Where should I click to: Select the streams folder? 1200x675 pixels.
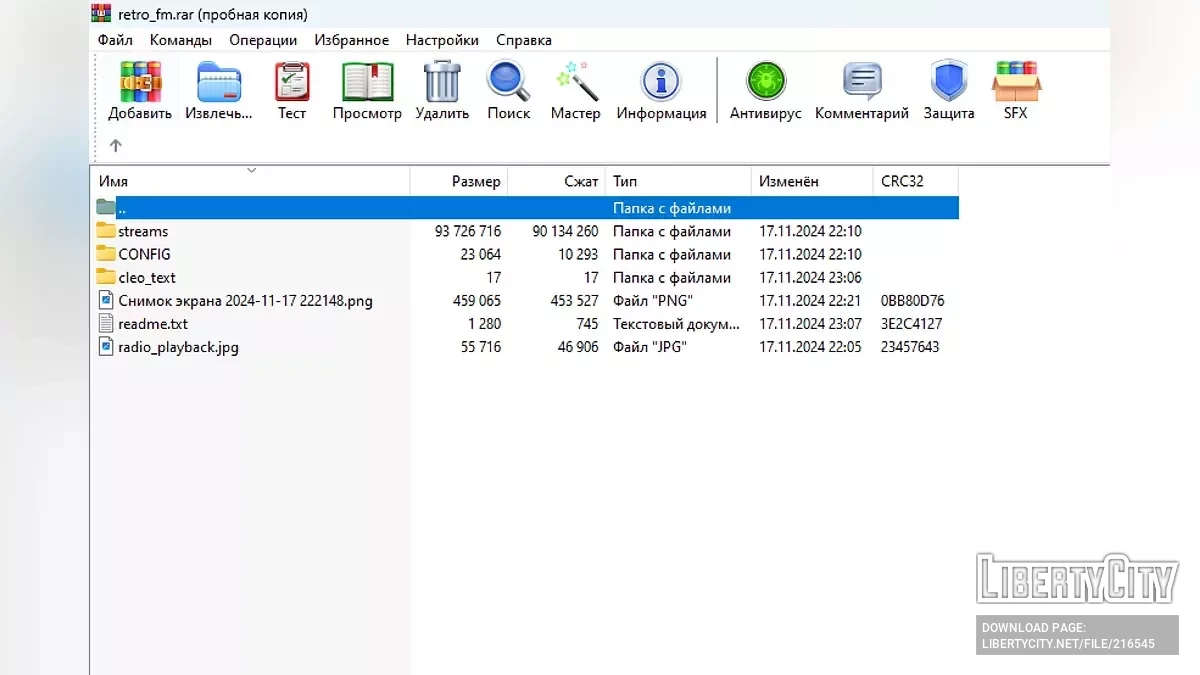pyautogui.click(x=143, y=231)
